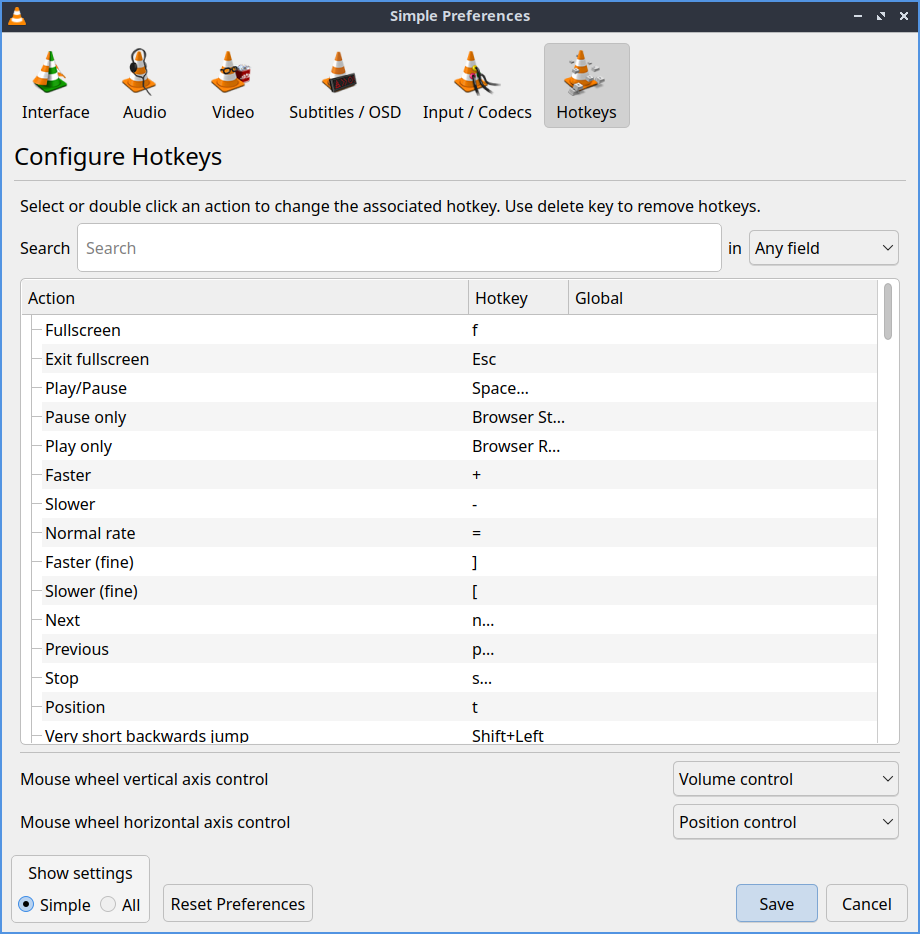The height and width of the screenshot is (934, 920).
Task: Expand the Any field search dropdown
Action: point(823,248)
